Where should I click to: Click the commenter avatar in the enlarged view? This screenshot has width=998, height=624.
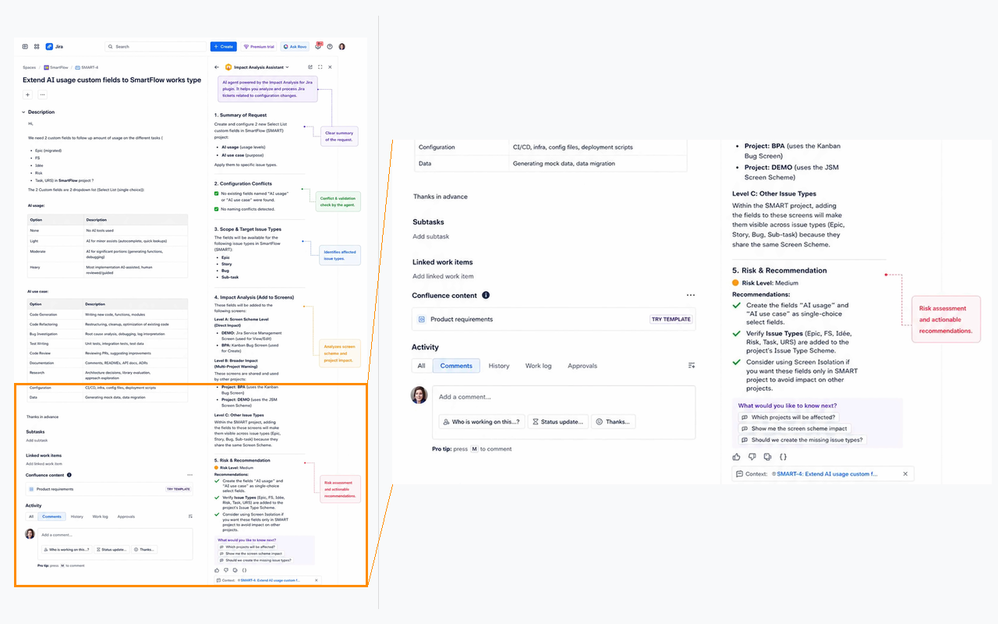(x=419, y=395)
